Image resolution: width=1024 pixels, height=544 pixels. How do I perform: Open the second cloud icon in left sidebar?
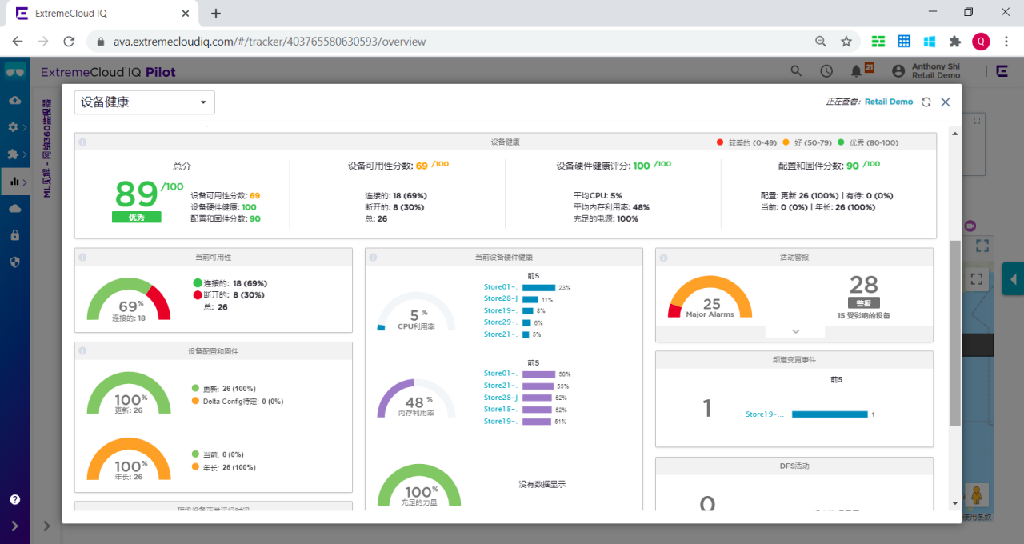click(x=15, y=208)
